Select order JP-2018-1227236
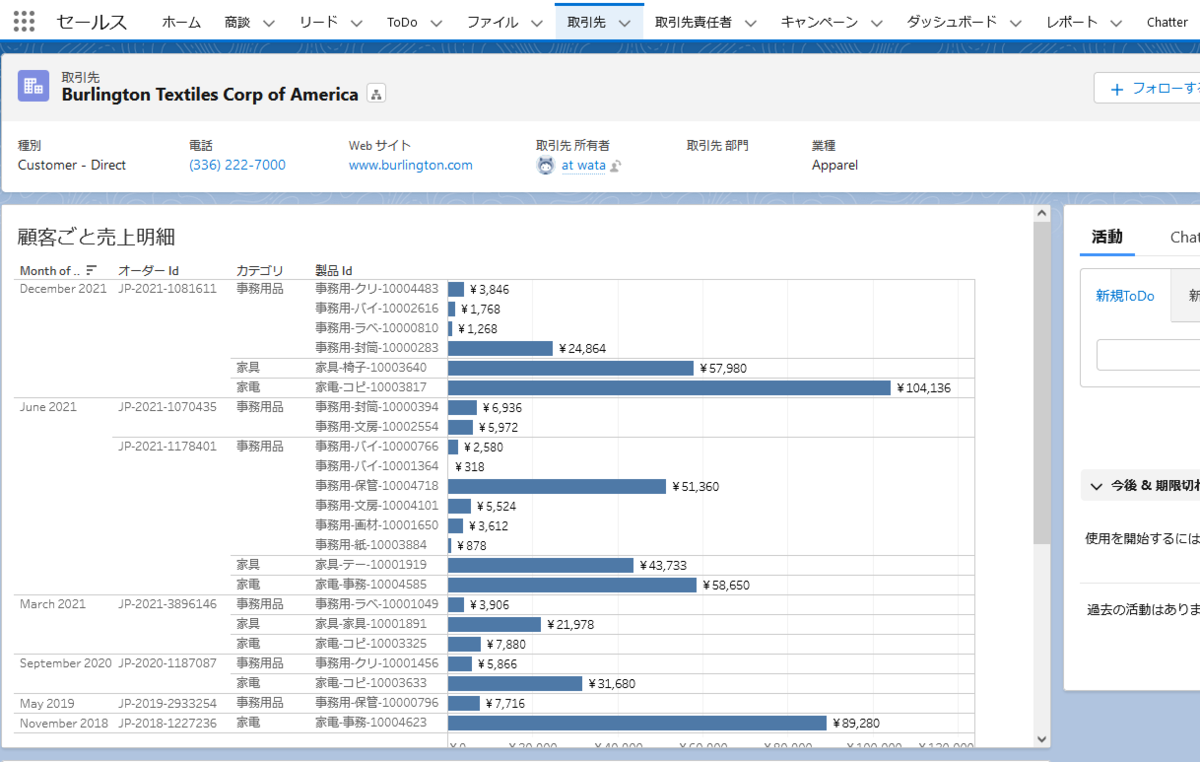Viewport: 1200px width, 762px height. (x=167, y=723)
